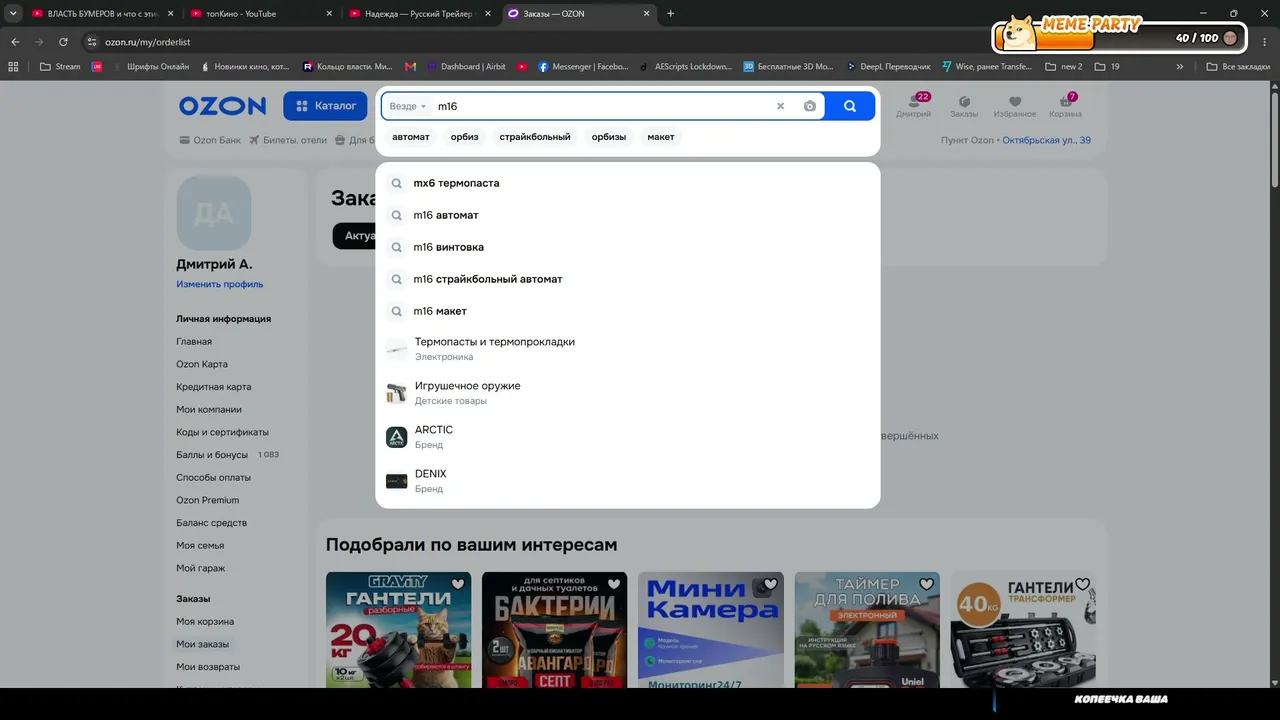This screenshot has height=720, width=1280.
Task: Click the Ozon Банк link
Action: tap(210, 140)
